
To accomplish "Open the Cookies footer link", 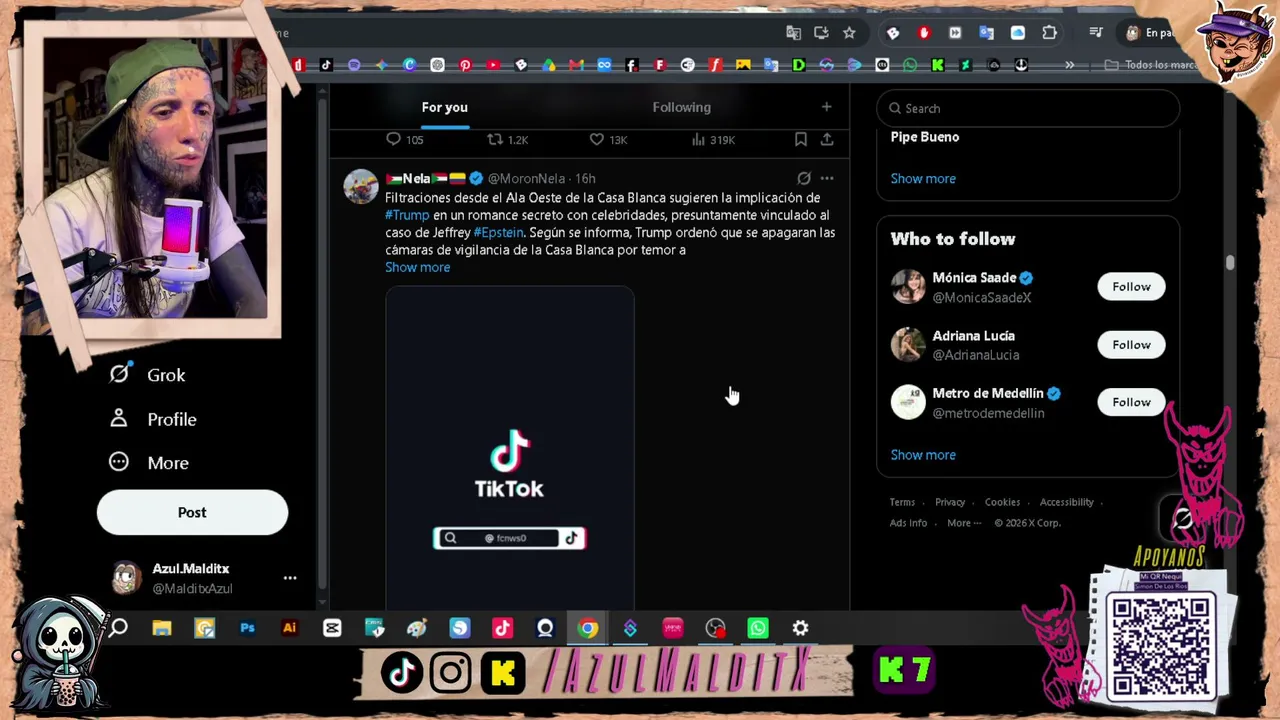I will (1002, 502).
